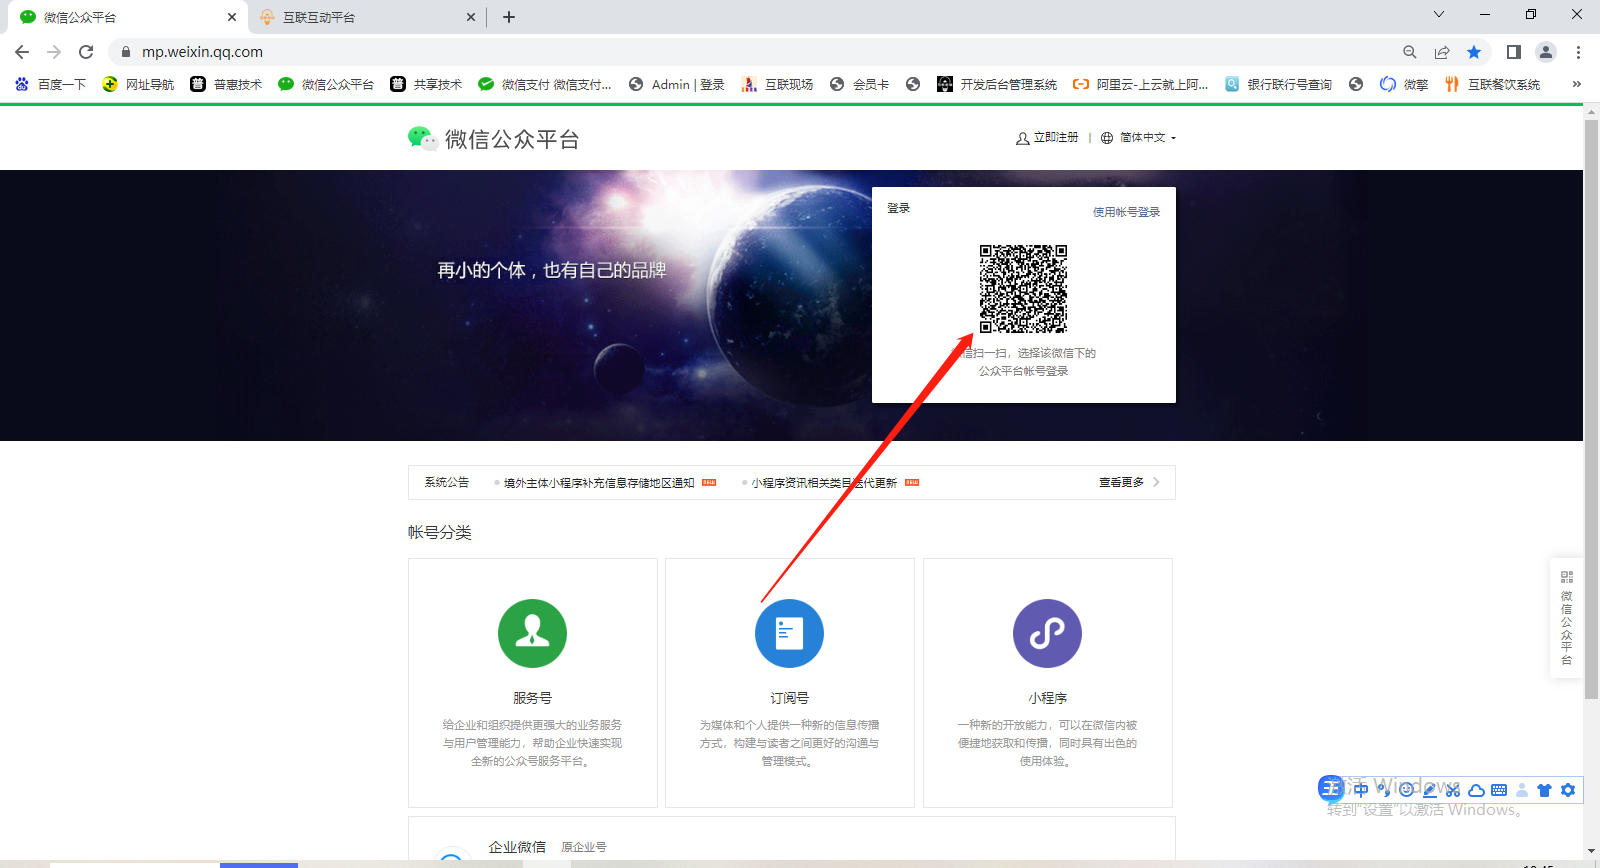
Task: Click the WeChat logo in page header
Action: coord(422,138)
